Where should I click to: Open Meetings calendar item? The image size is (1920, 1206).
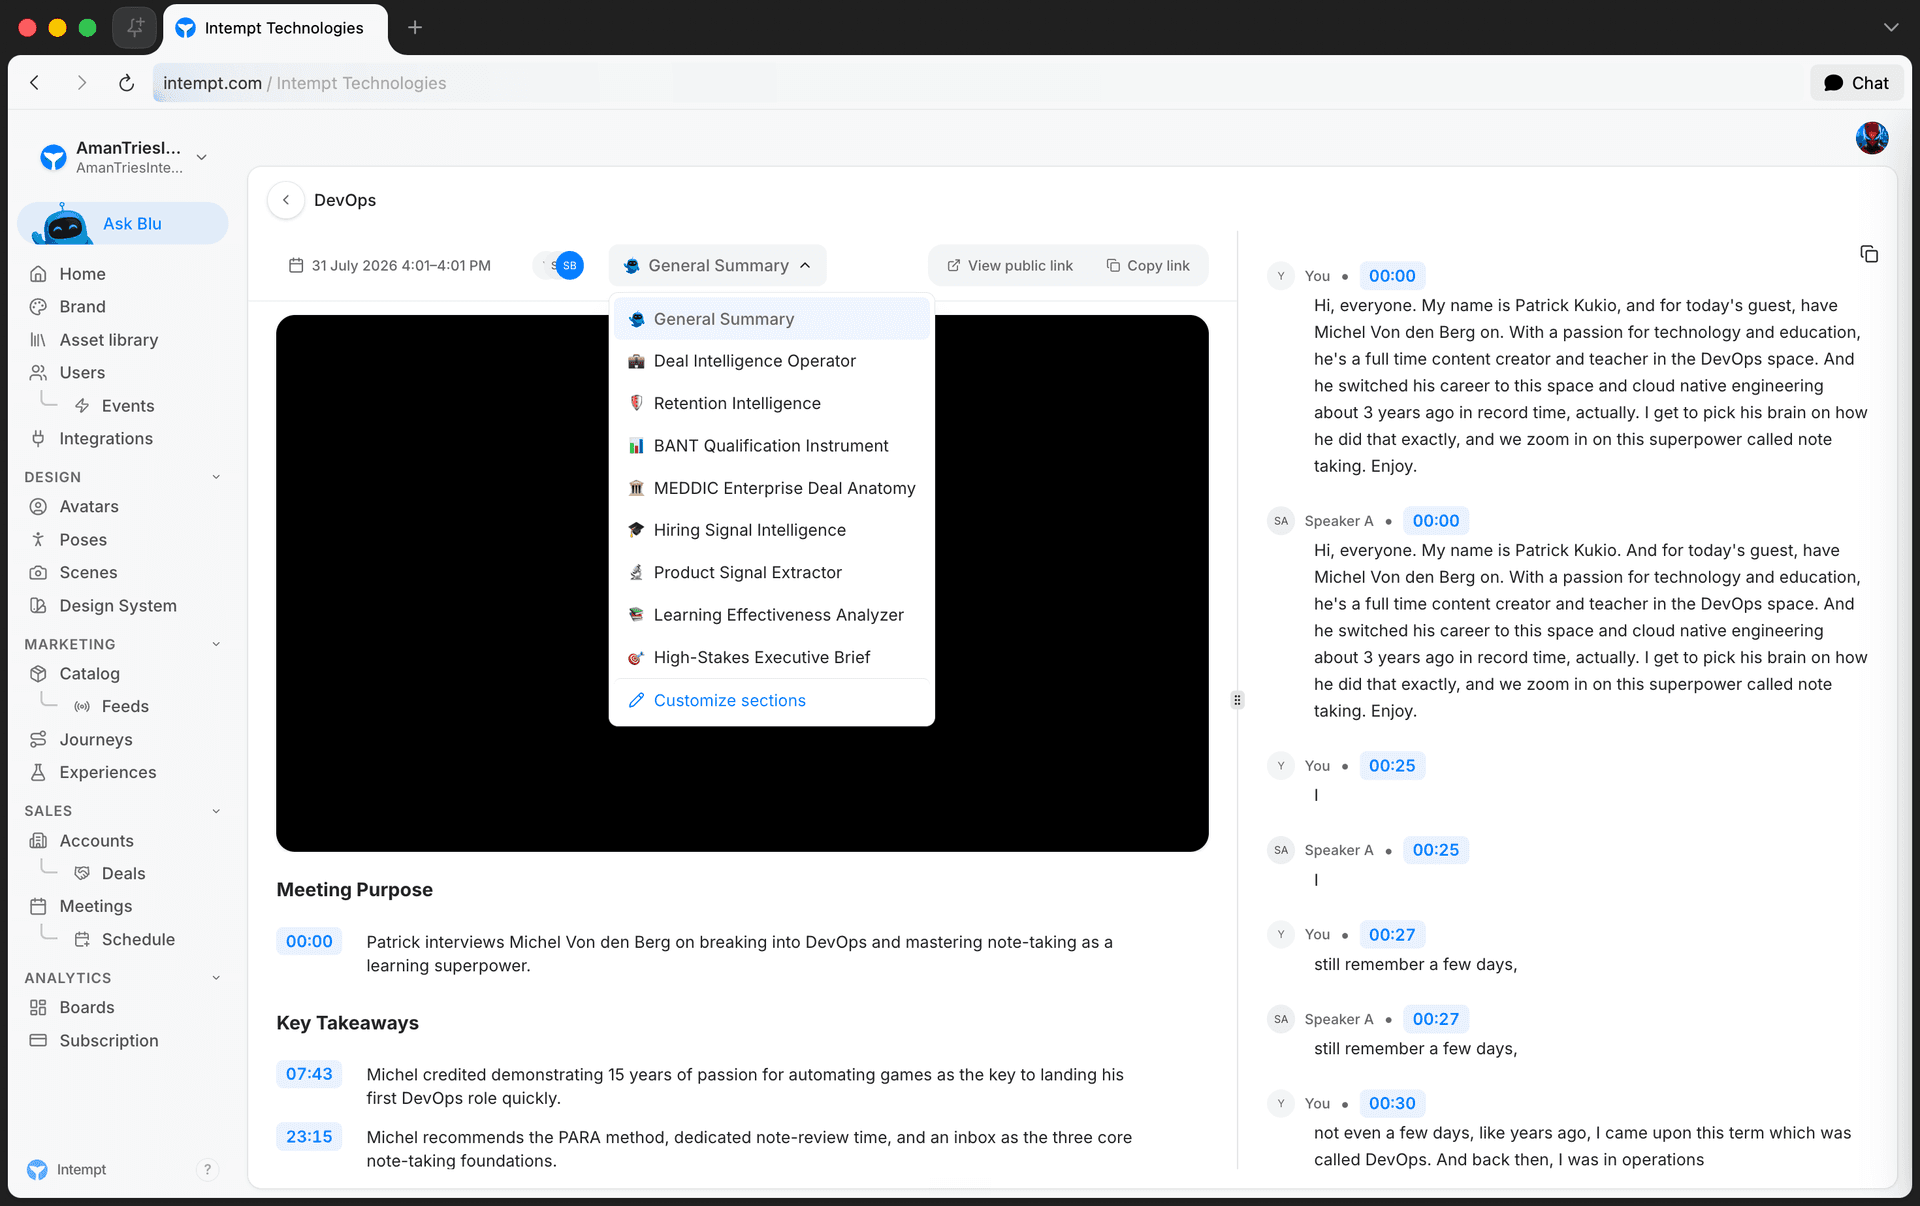(x=95, y=907)
